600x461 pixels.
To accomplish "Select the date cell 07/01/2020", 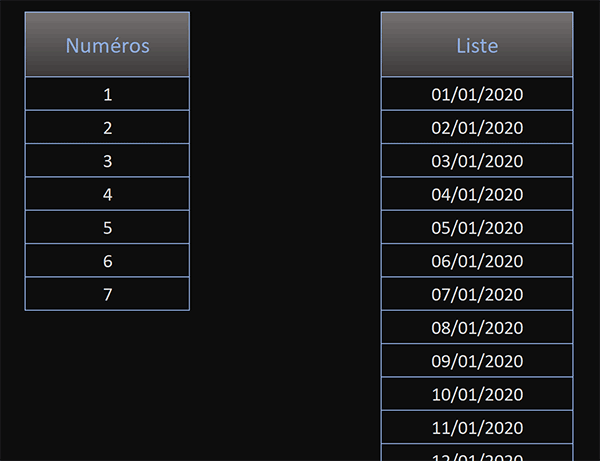I will (x=477, y=294).
